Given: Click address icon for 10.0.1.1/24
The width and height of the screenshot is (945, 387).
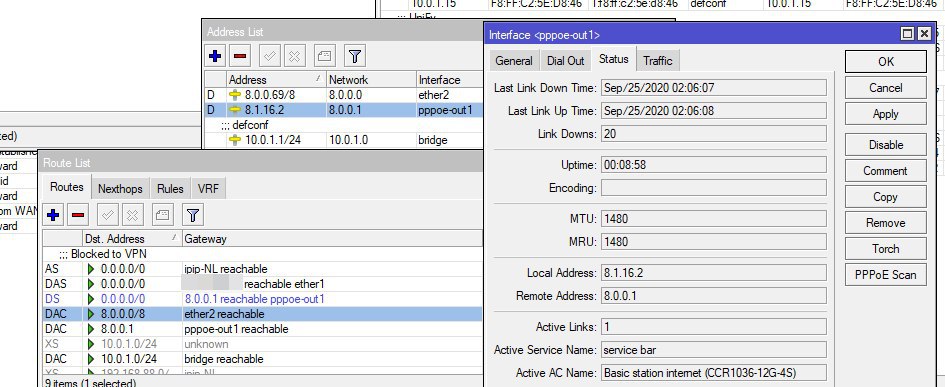Looking at the screenshot, I should pyautogui.click(x=235, y=140).
